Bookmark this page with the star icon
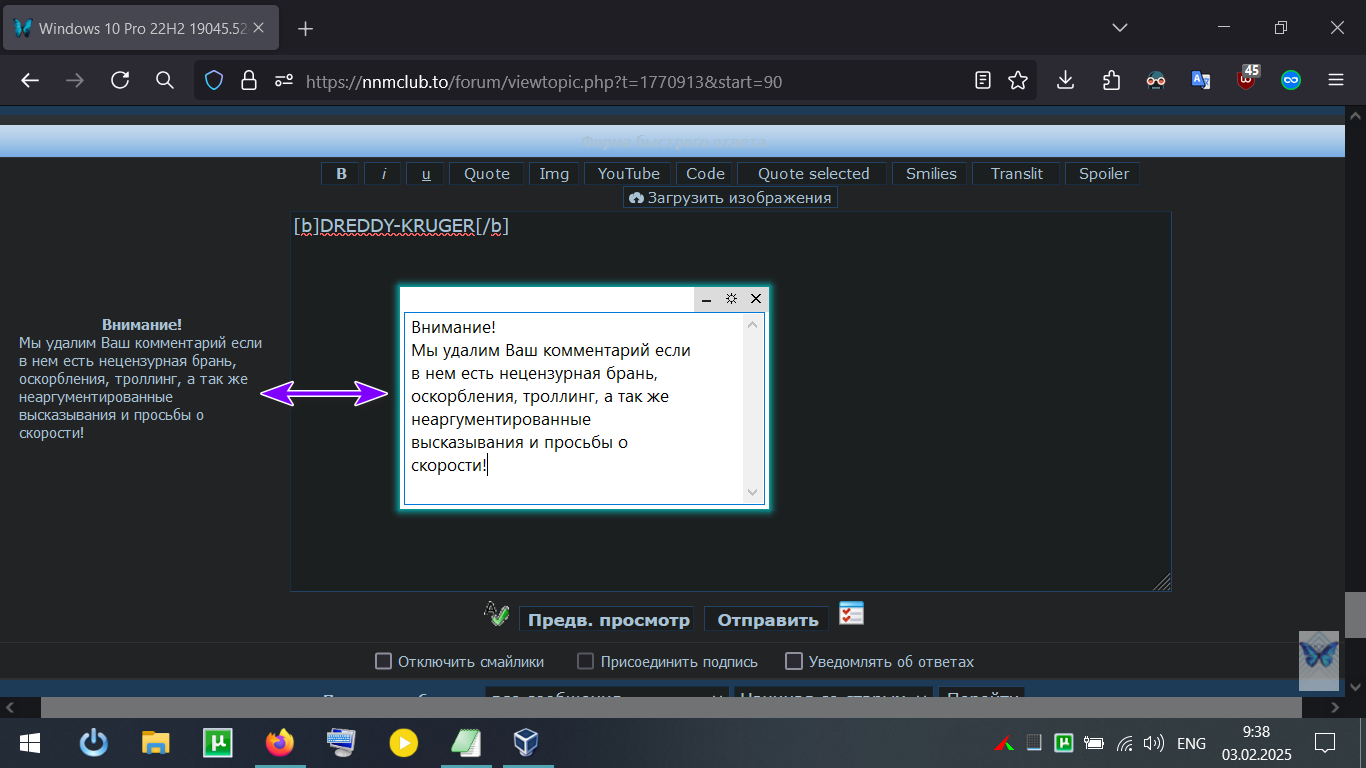This screenshot has height=768, width=1366. 1018,81
